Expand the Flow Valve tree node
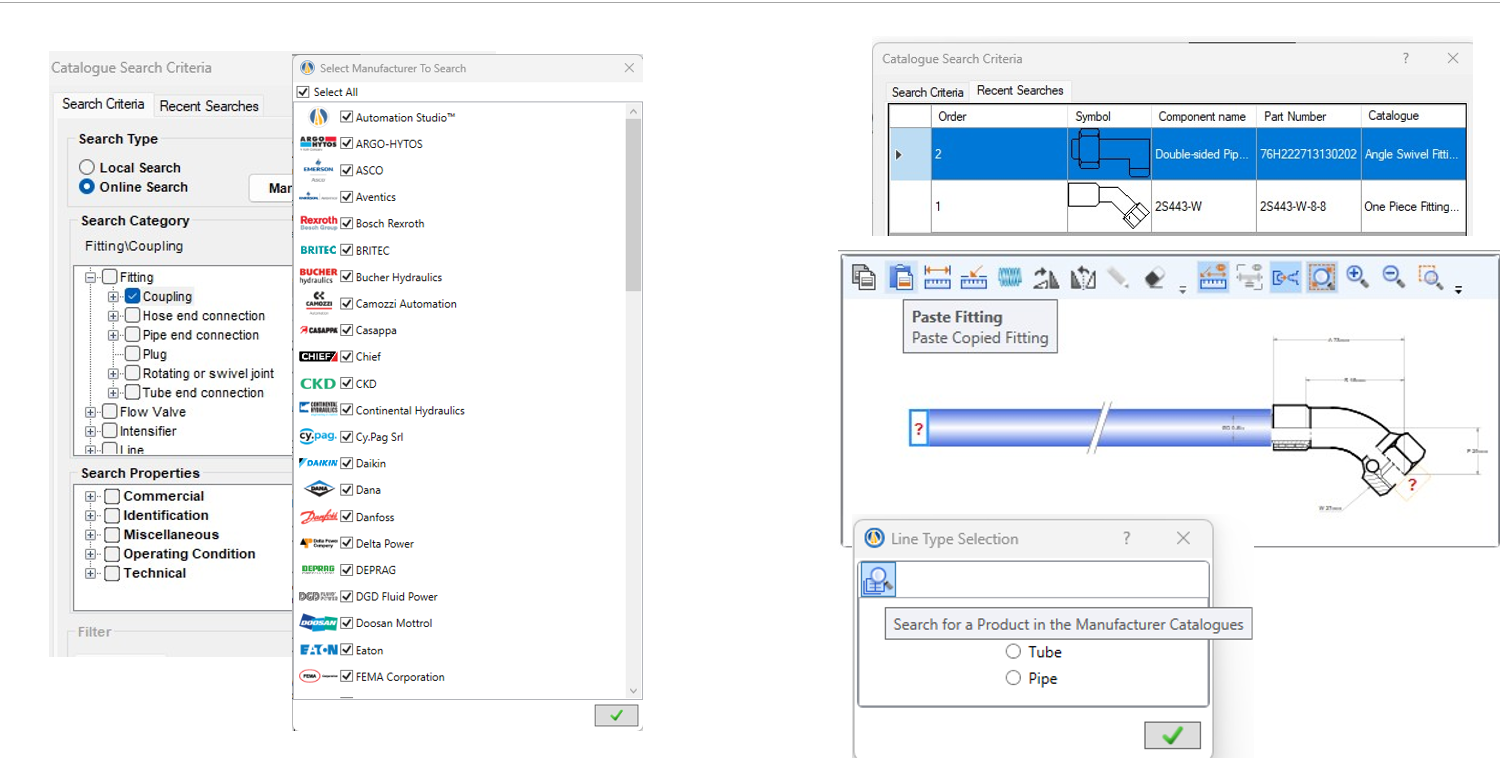The image size is (1500, 763). click(91, 412)
